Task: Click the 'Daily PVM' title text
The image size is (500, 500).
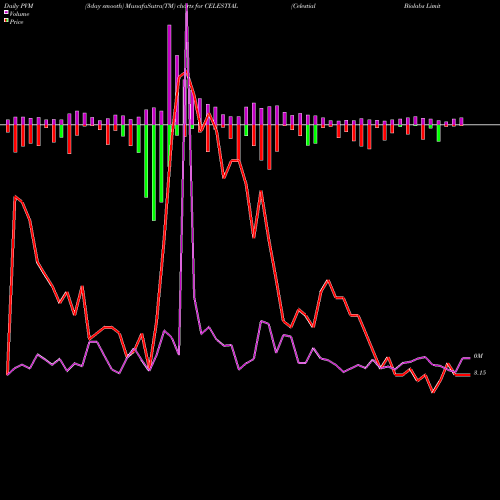Action: click(19, 6)
